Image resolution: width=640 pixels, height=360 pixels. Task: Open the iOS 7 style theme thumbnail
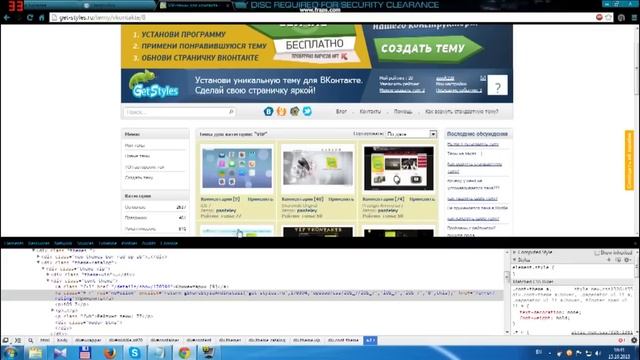237,169
